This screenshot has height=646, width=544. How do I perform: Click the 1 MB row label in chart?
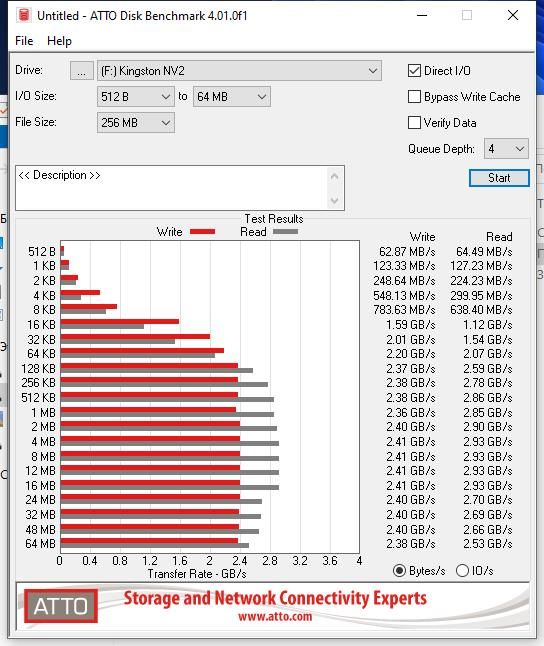[x=43, y=413]
